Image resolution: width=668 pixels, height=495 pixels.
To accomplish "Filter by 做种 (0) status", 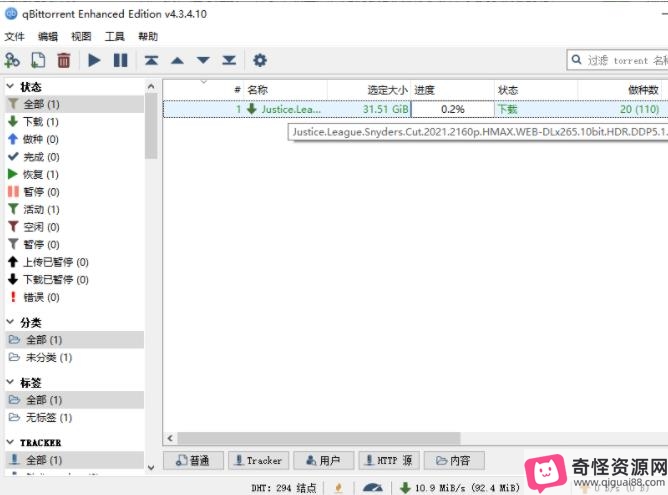I will (75, 139).
